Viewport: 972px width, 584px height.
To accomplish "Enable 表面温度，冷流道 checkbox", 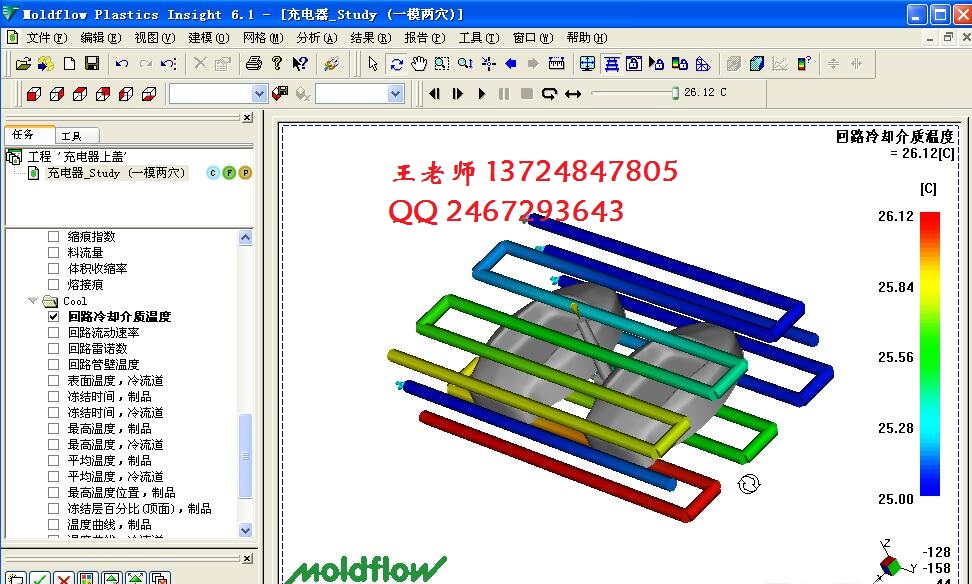I will pos(53,381).
